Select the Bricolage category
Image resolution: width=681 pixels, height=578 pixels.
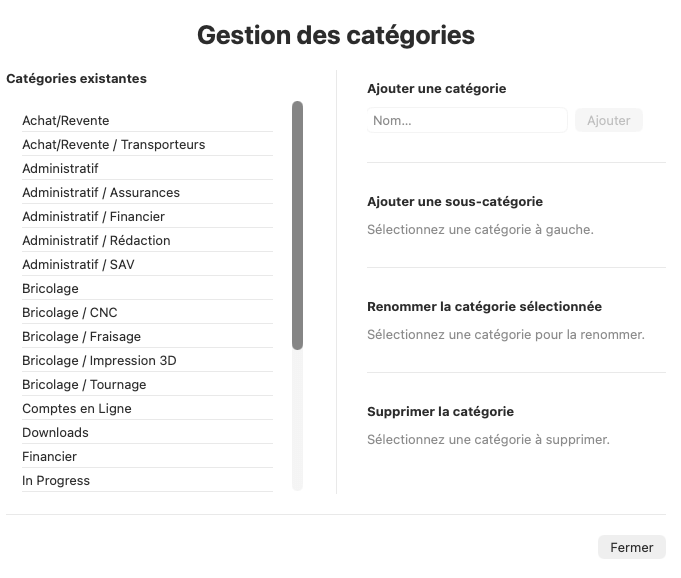[x=50, y=289]
